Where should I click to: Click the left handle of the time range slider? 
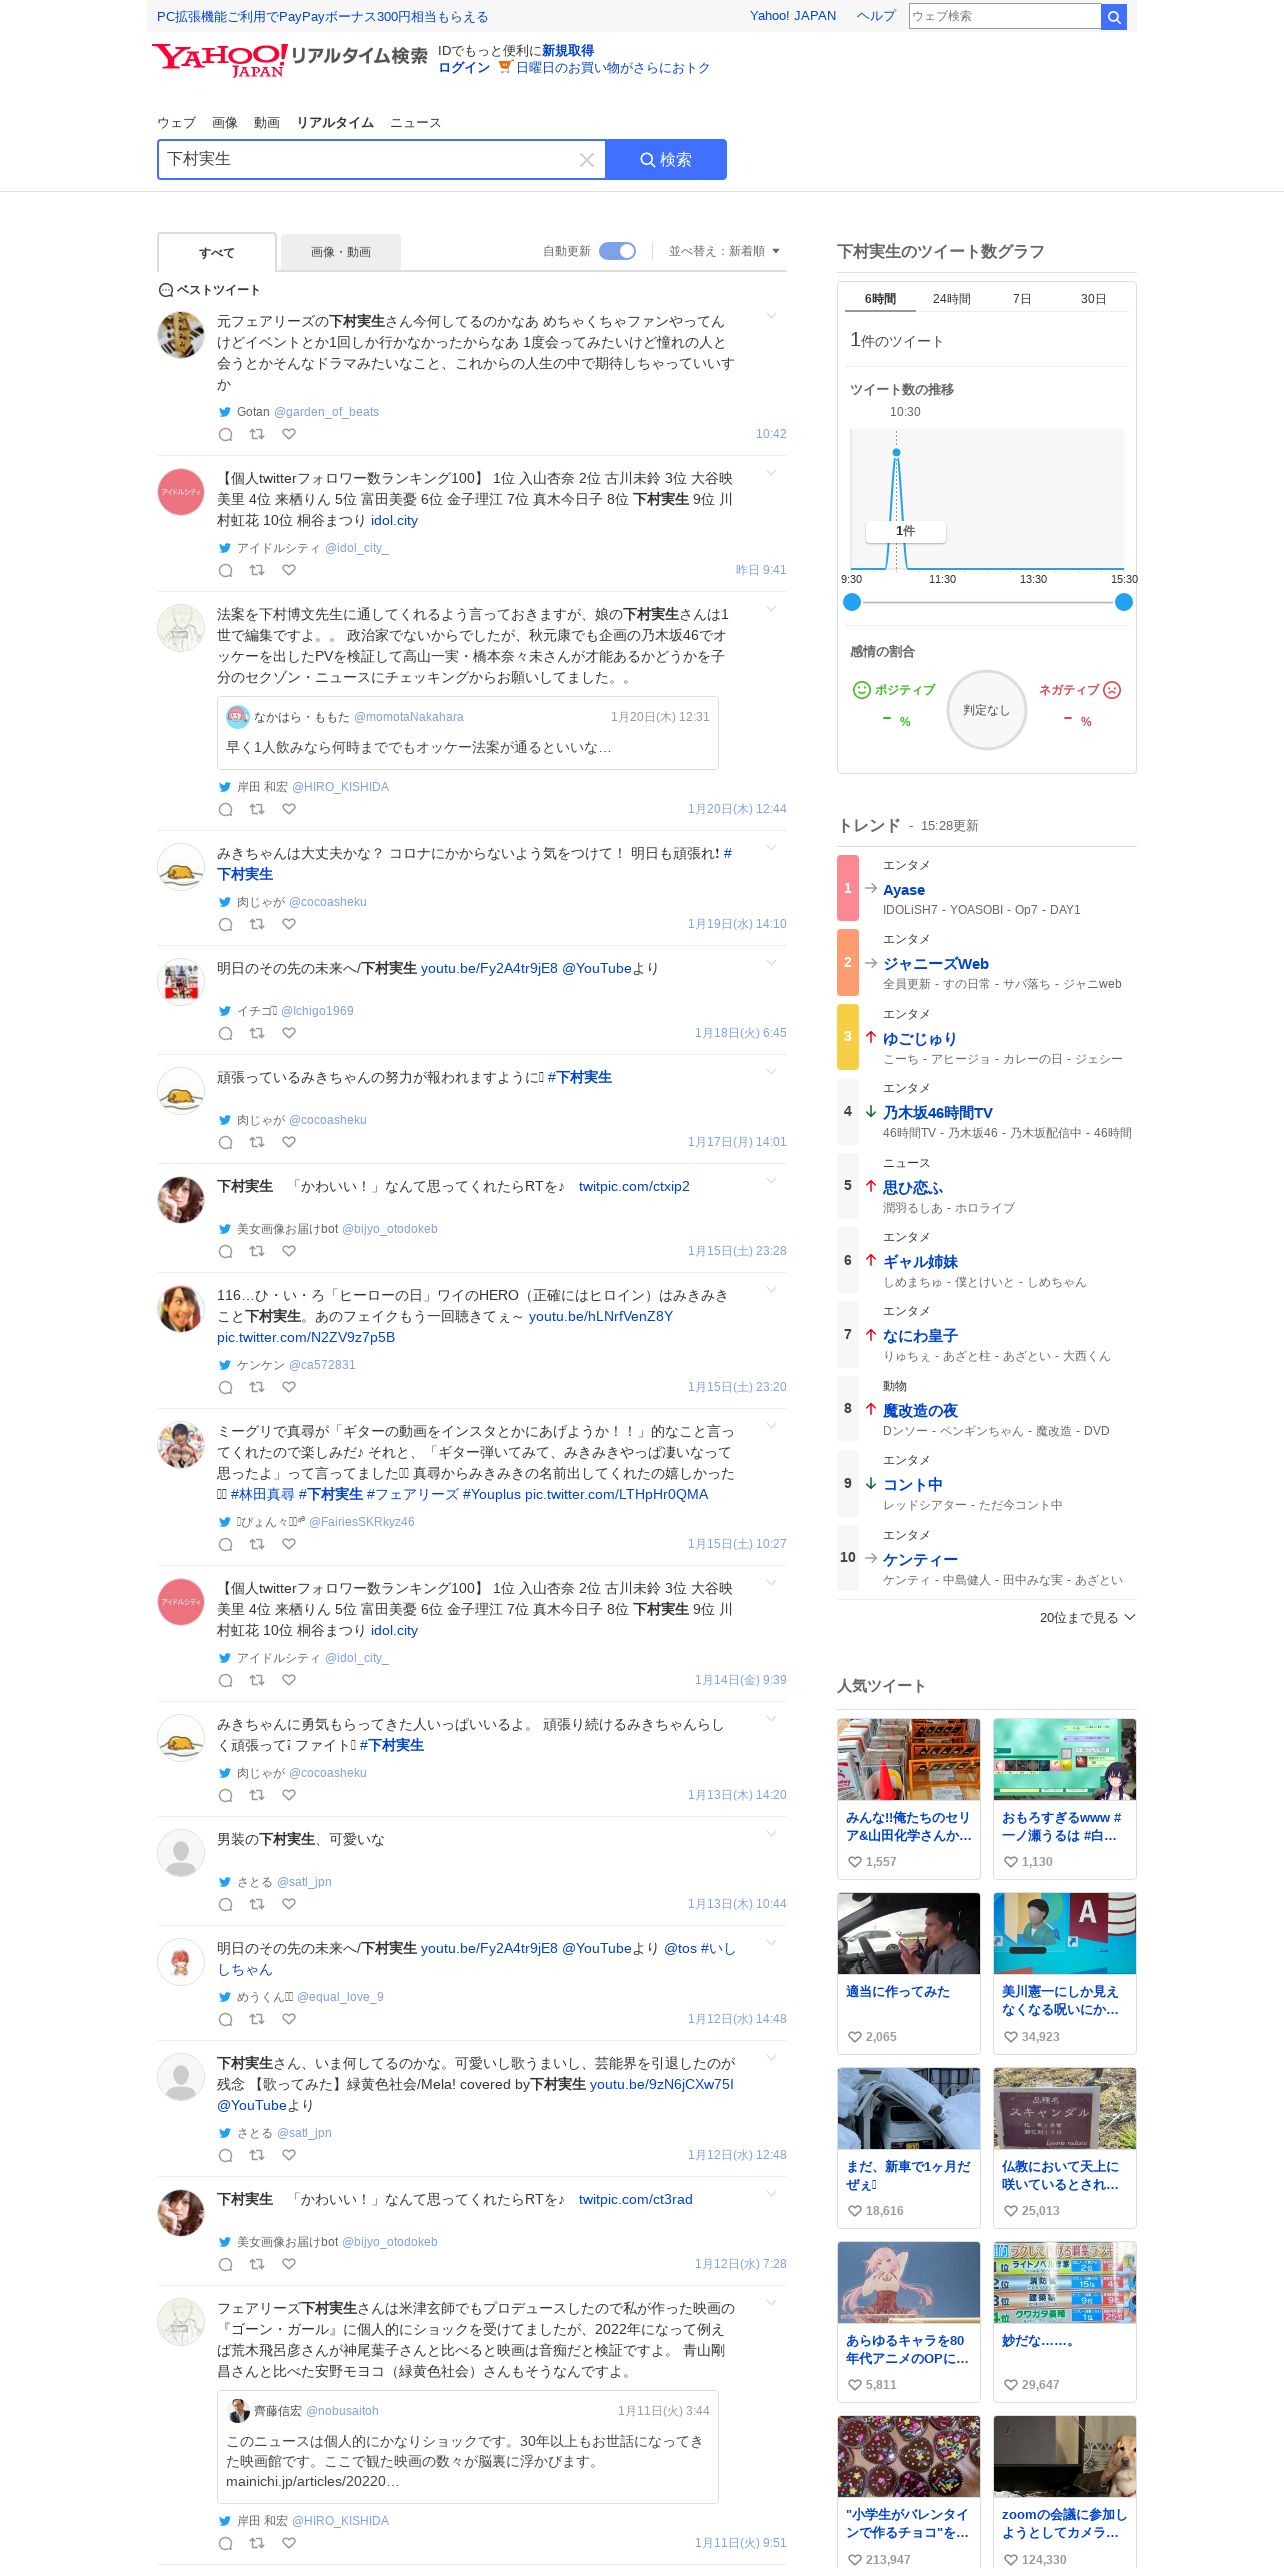point(852,602)
